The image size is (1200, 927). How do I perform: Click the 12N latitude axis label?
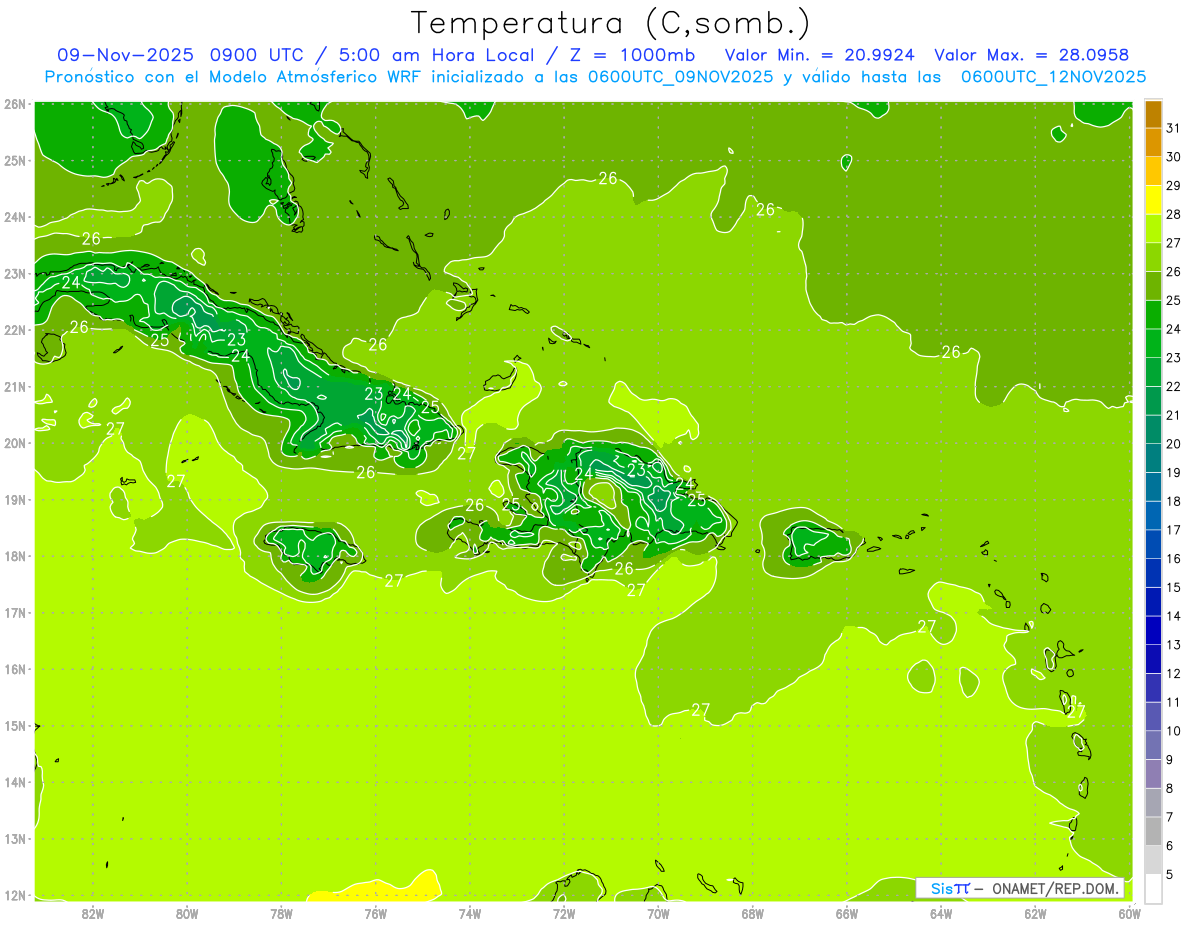tap(16, 895)
